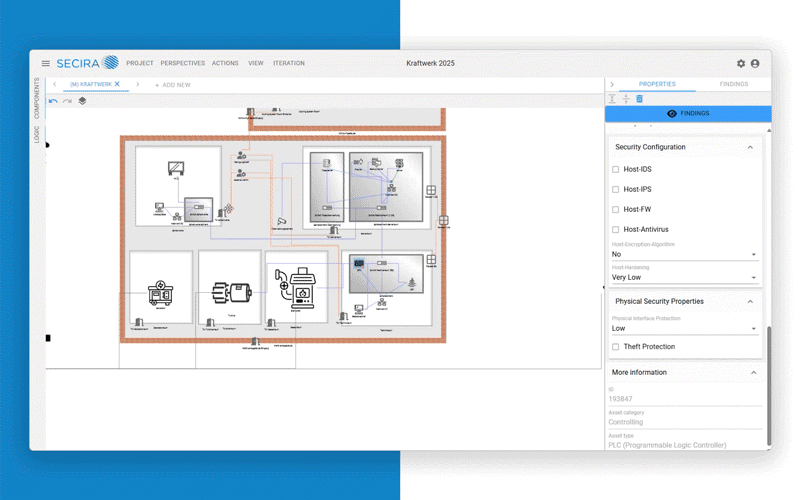Click the Kraftwerk 2025 project title

pos(430,63)
